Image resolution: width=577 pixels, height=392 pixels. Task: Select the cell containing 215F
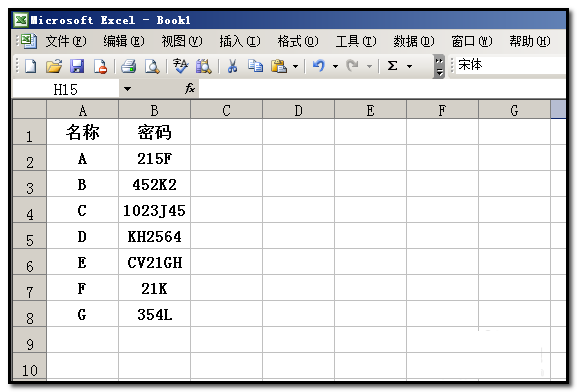(154, 158)
